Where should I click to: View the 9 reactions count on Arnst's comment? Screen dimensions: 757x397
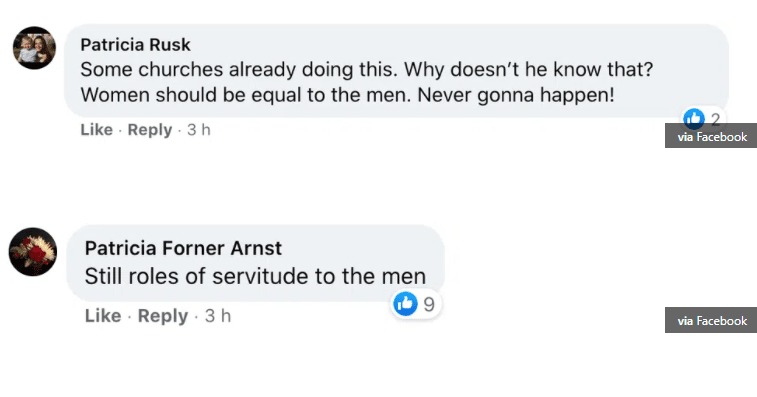429,304
